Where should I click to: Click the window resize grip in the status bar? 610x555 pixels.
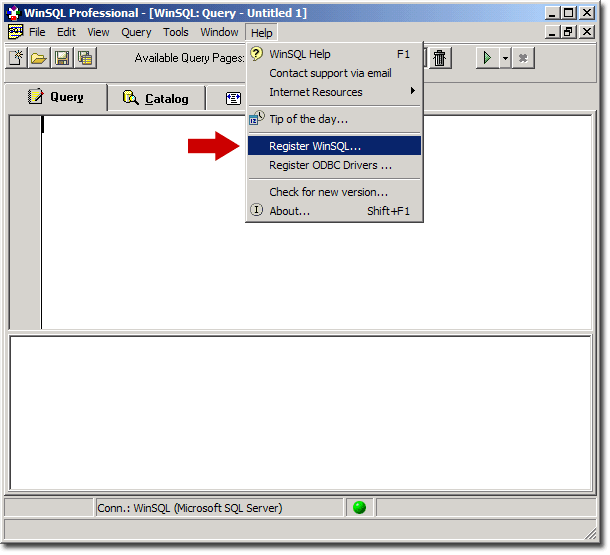[x=592, y=535]
